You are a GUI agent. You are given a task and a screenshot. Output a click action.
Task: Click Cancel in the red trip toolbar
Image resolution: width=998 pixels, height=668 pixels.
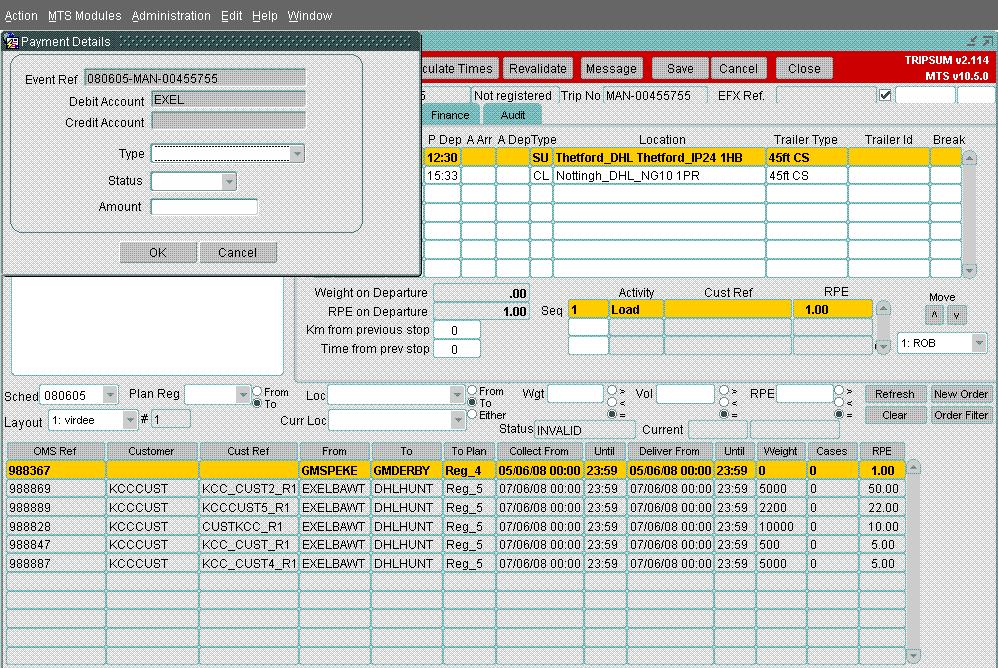(738, 69)
